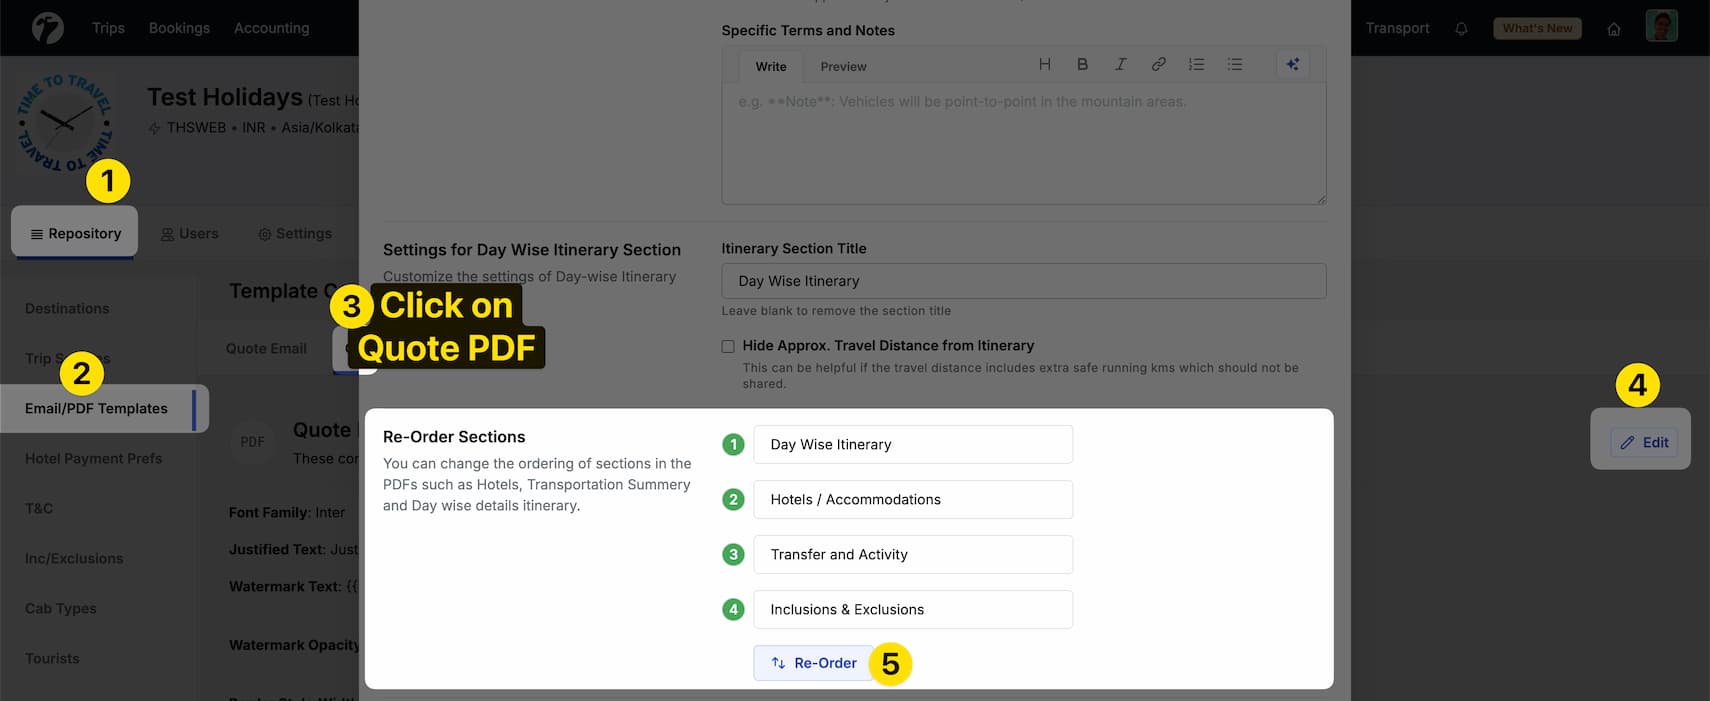Screen dimensions: 1710x701
Task: Click the Heading format icon
Action: click(x=1044, y=64)
